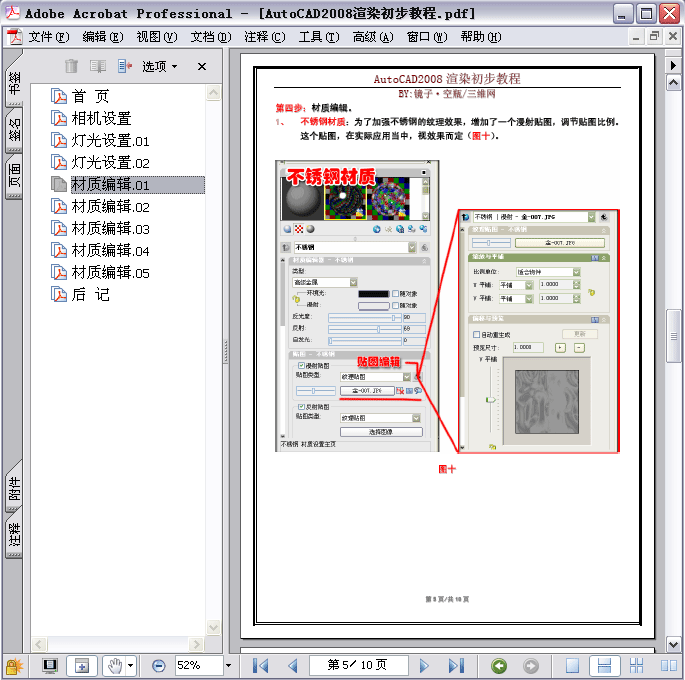
Task: Open the 编辑(E) menu
Action: coord(103,37)
